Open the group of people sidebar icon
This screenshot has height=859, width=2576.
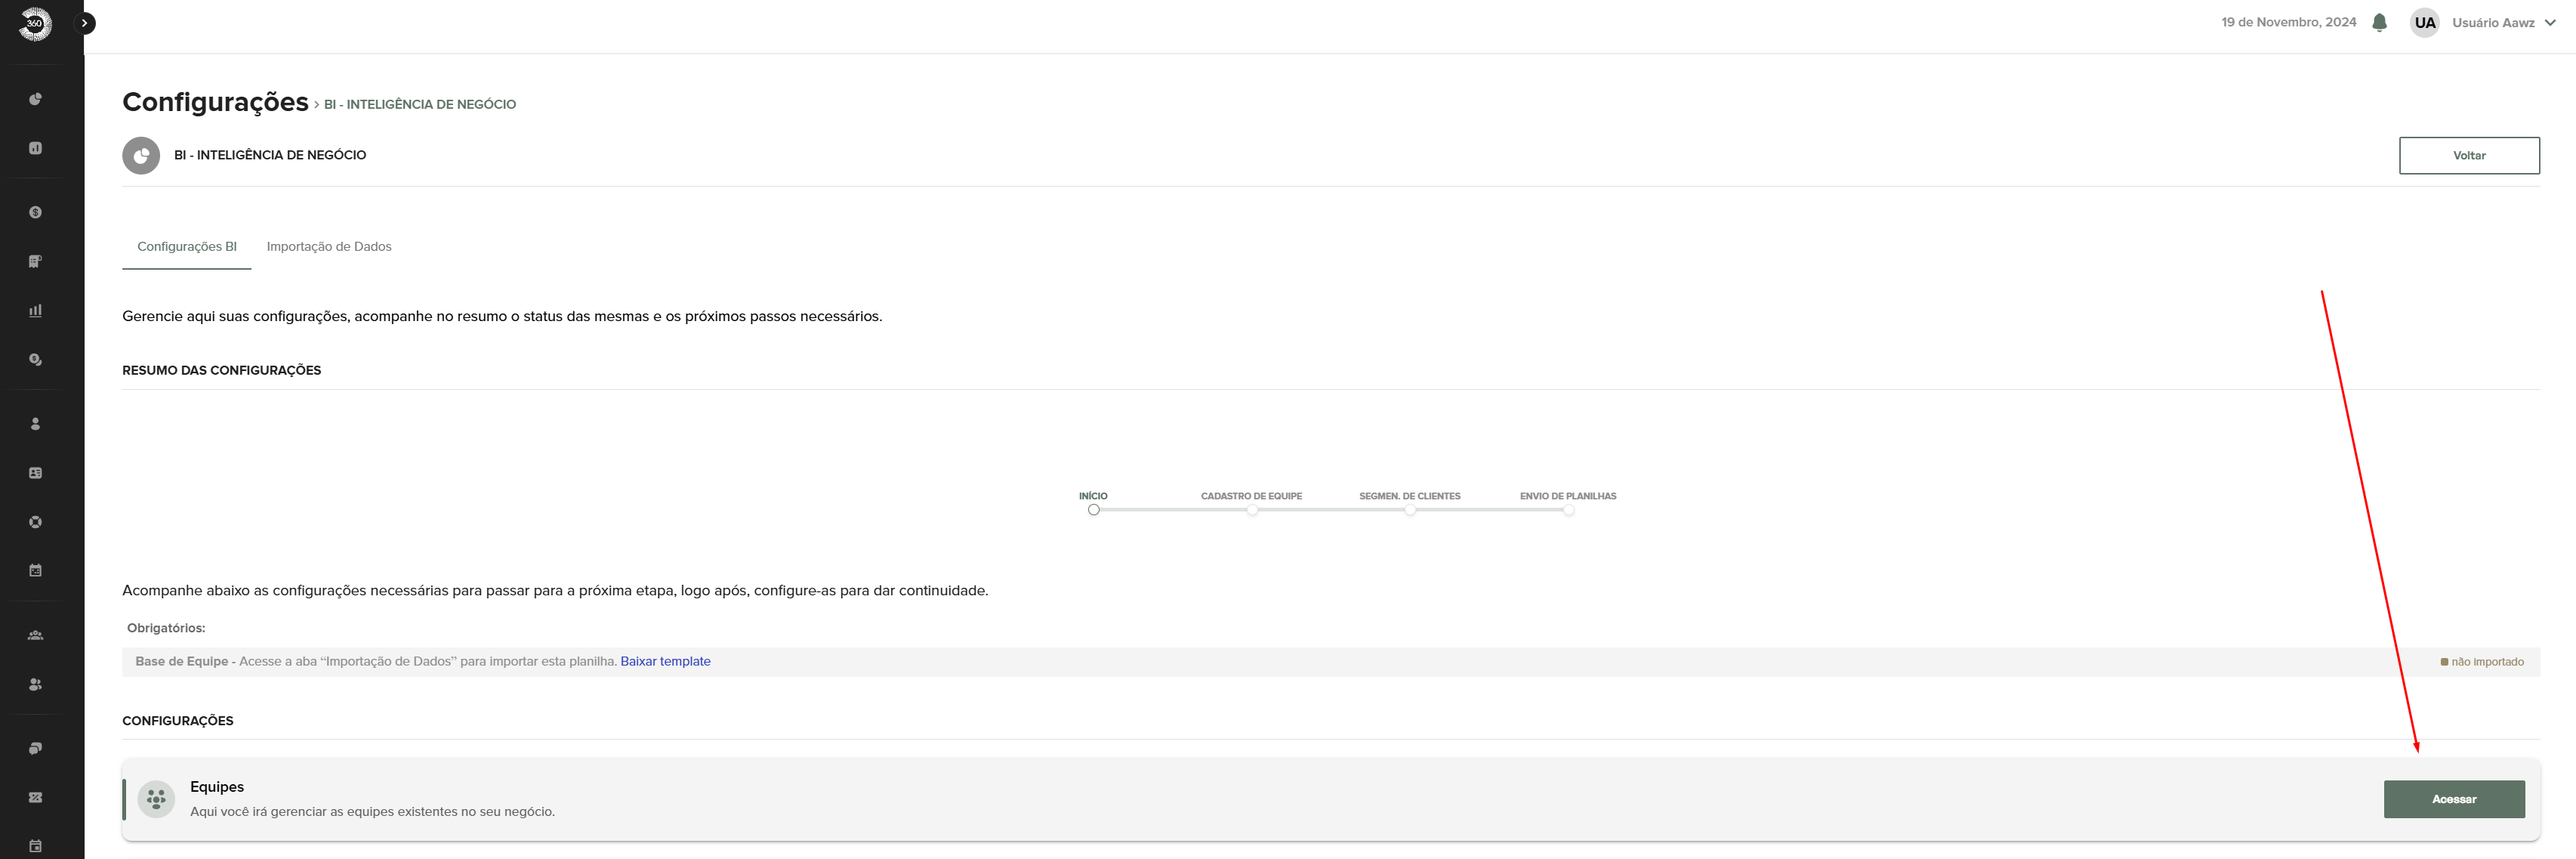point(35,635)
